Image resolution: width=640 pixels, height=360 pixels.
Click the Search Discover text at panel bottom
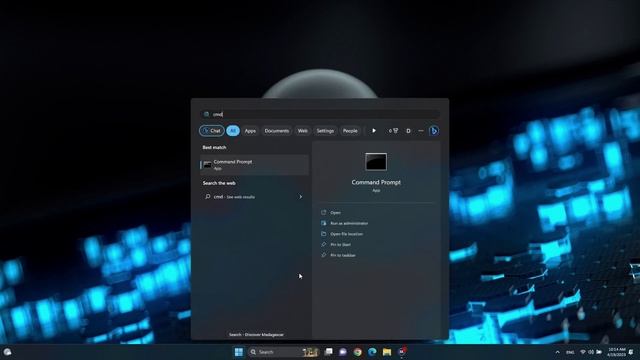pos(256,335)
